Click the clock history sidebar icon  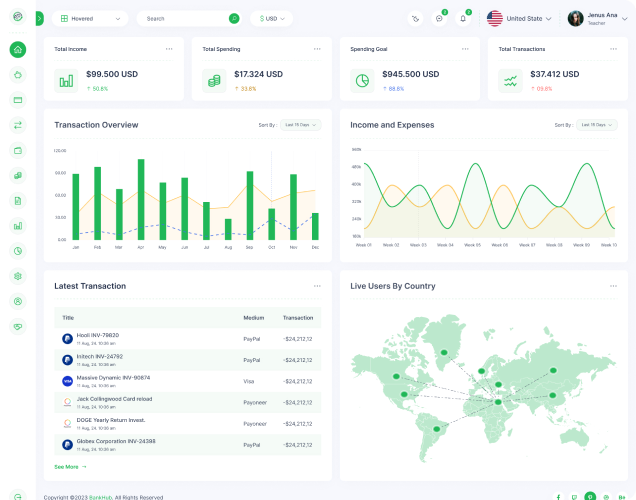[18, 251]
